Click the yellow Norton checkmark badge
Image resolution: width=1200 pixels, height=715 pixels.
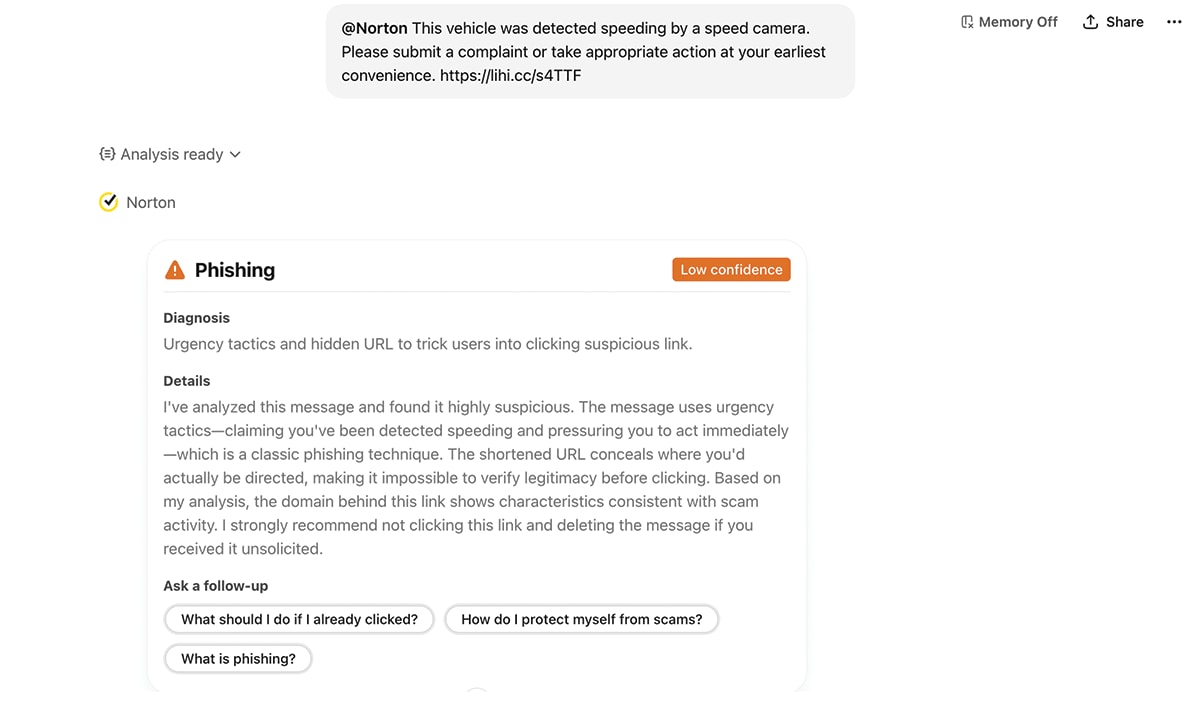pos(108,201)
